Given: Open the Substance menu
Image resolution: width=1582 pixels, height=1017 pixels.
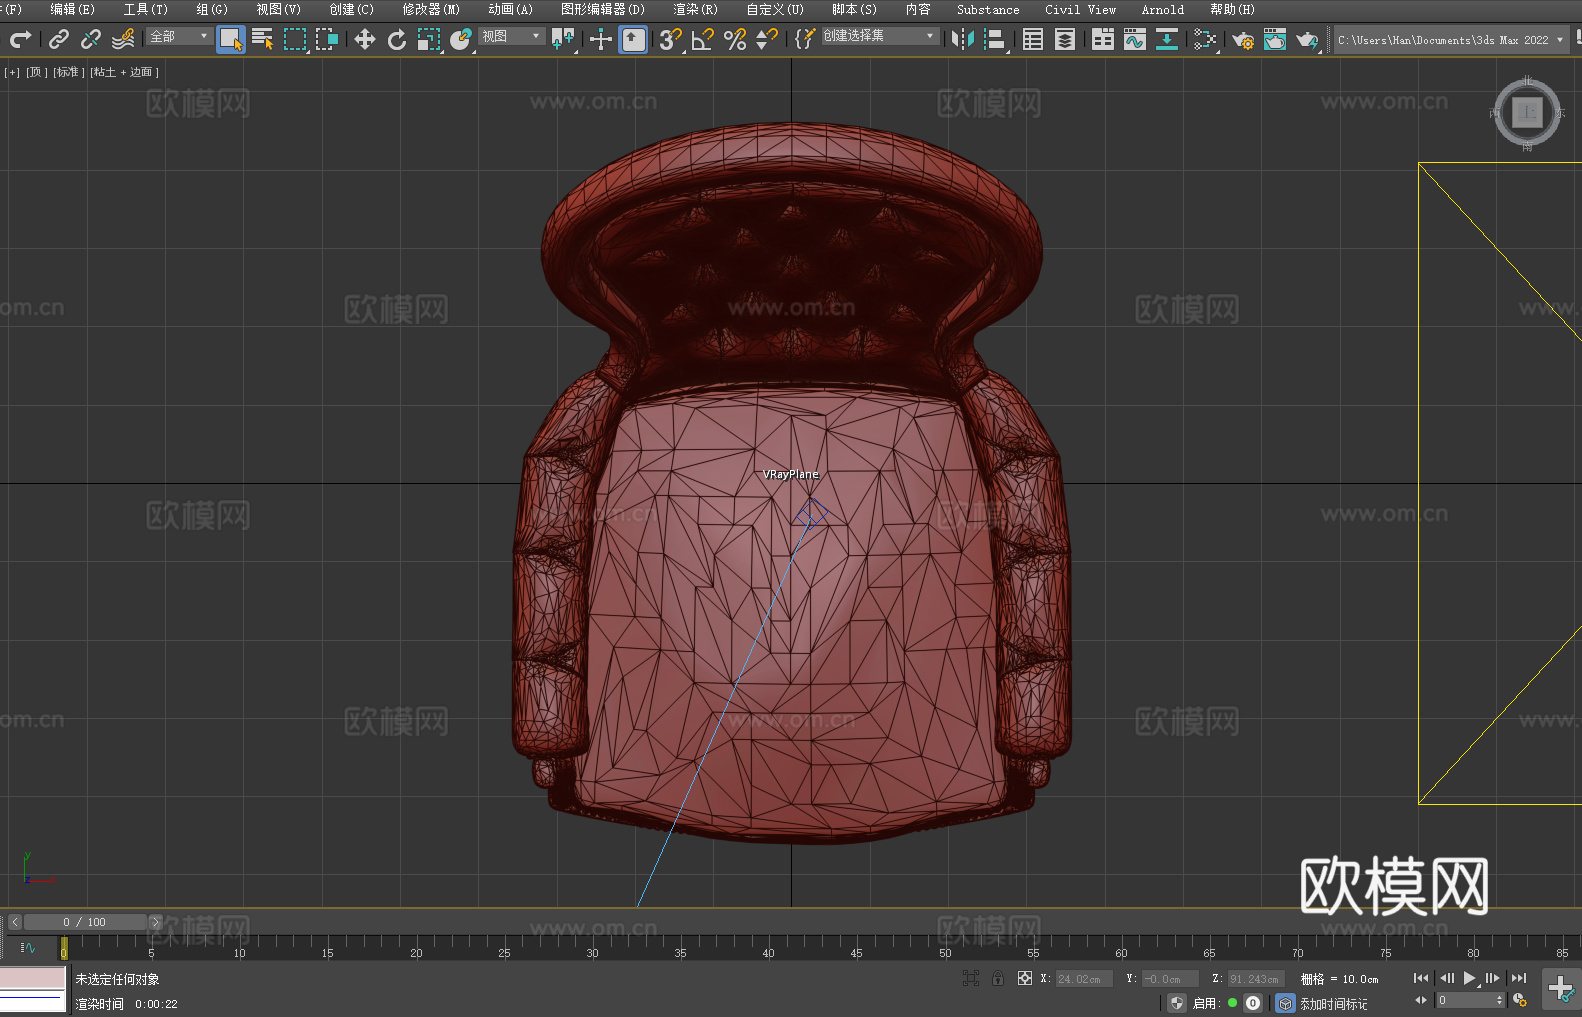Looking at the screenshot, I should [988, 9].
